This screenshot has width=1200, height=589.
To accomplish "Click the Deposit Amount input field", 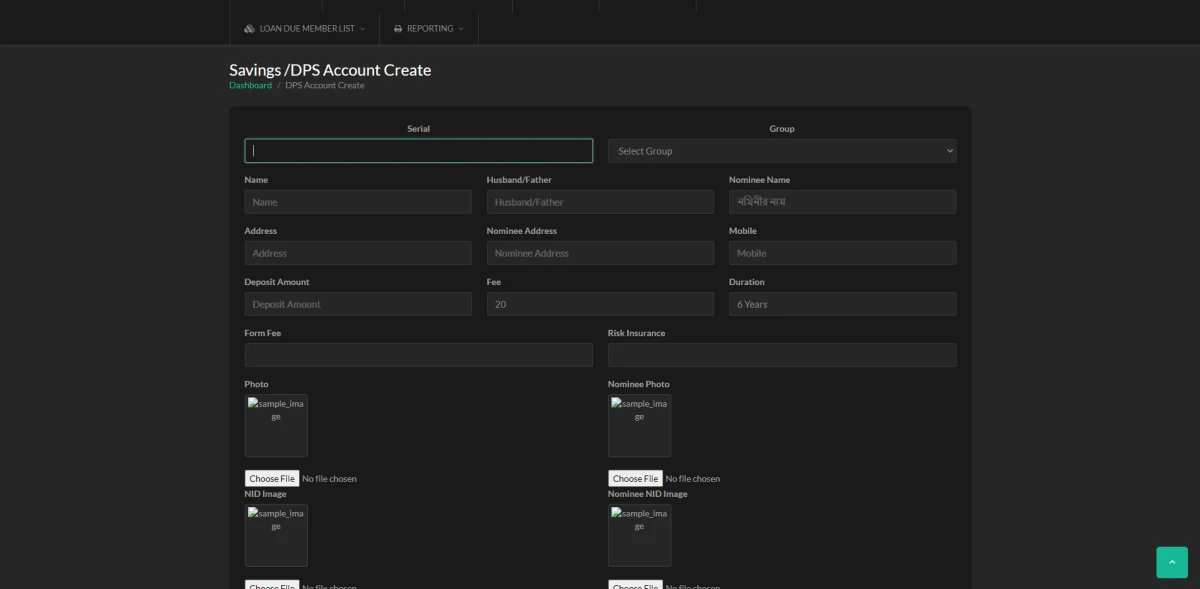I will click(x=357, y=304).
